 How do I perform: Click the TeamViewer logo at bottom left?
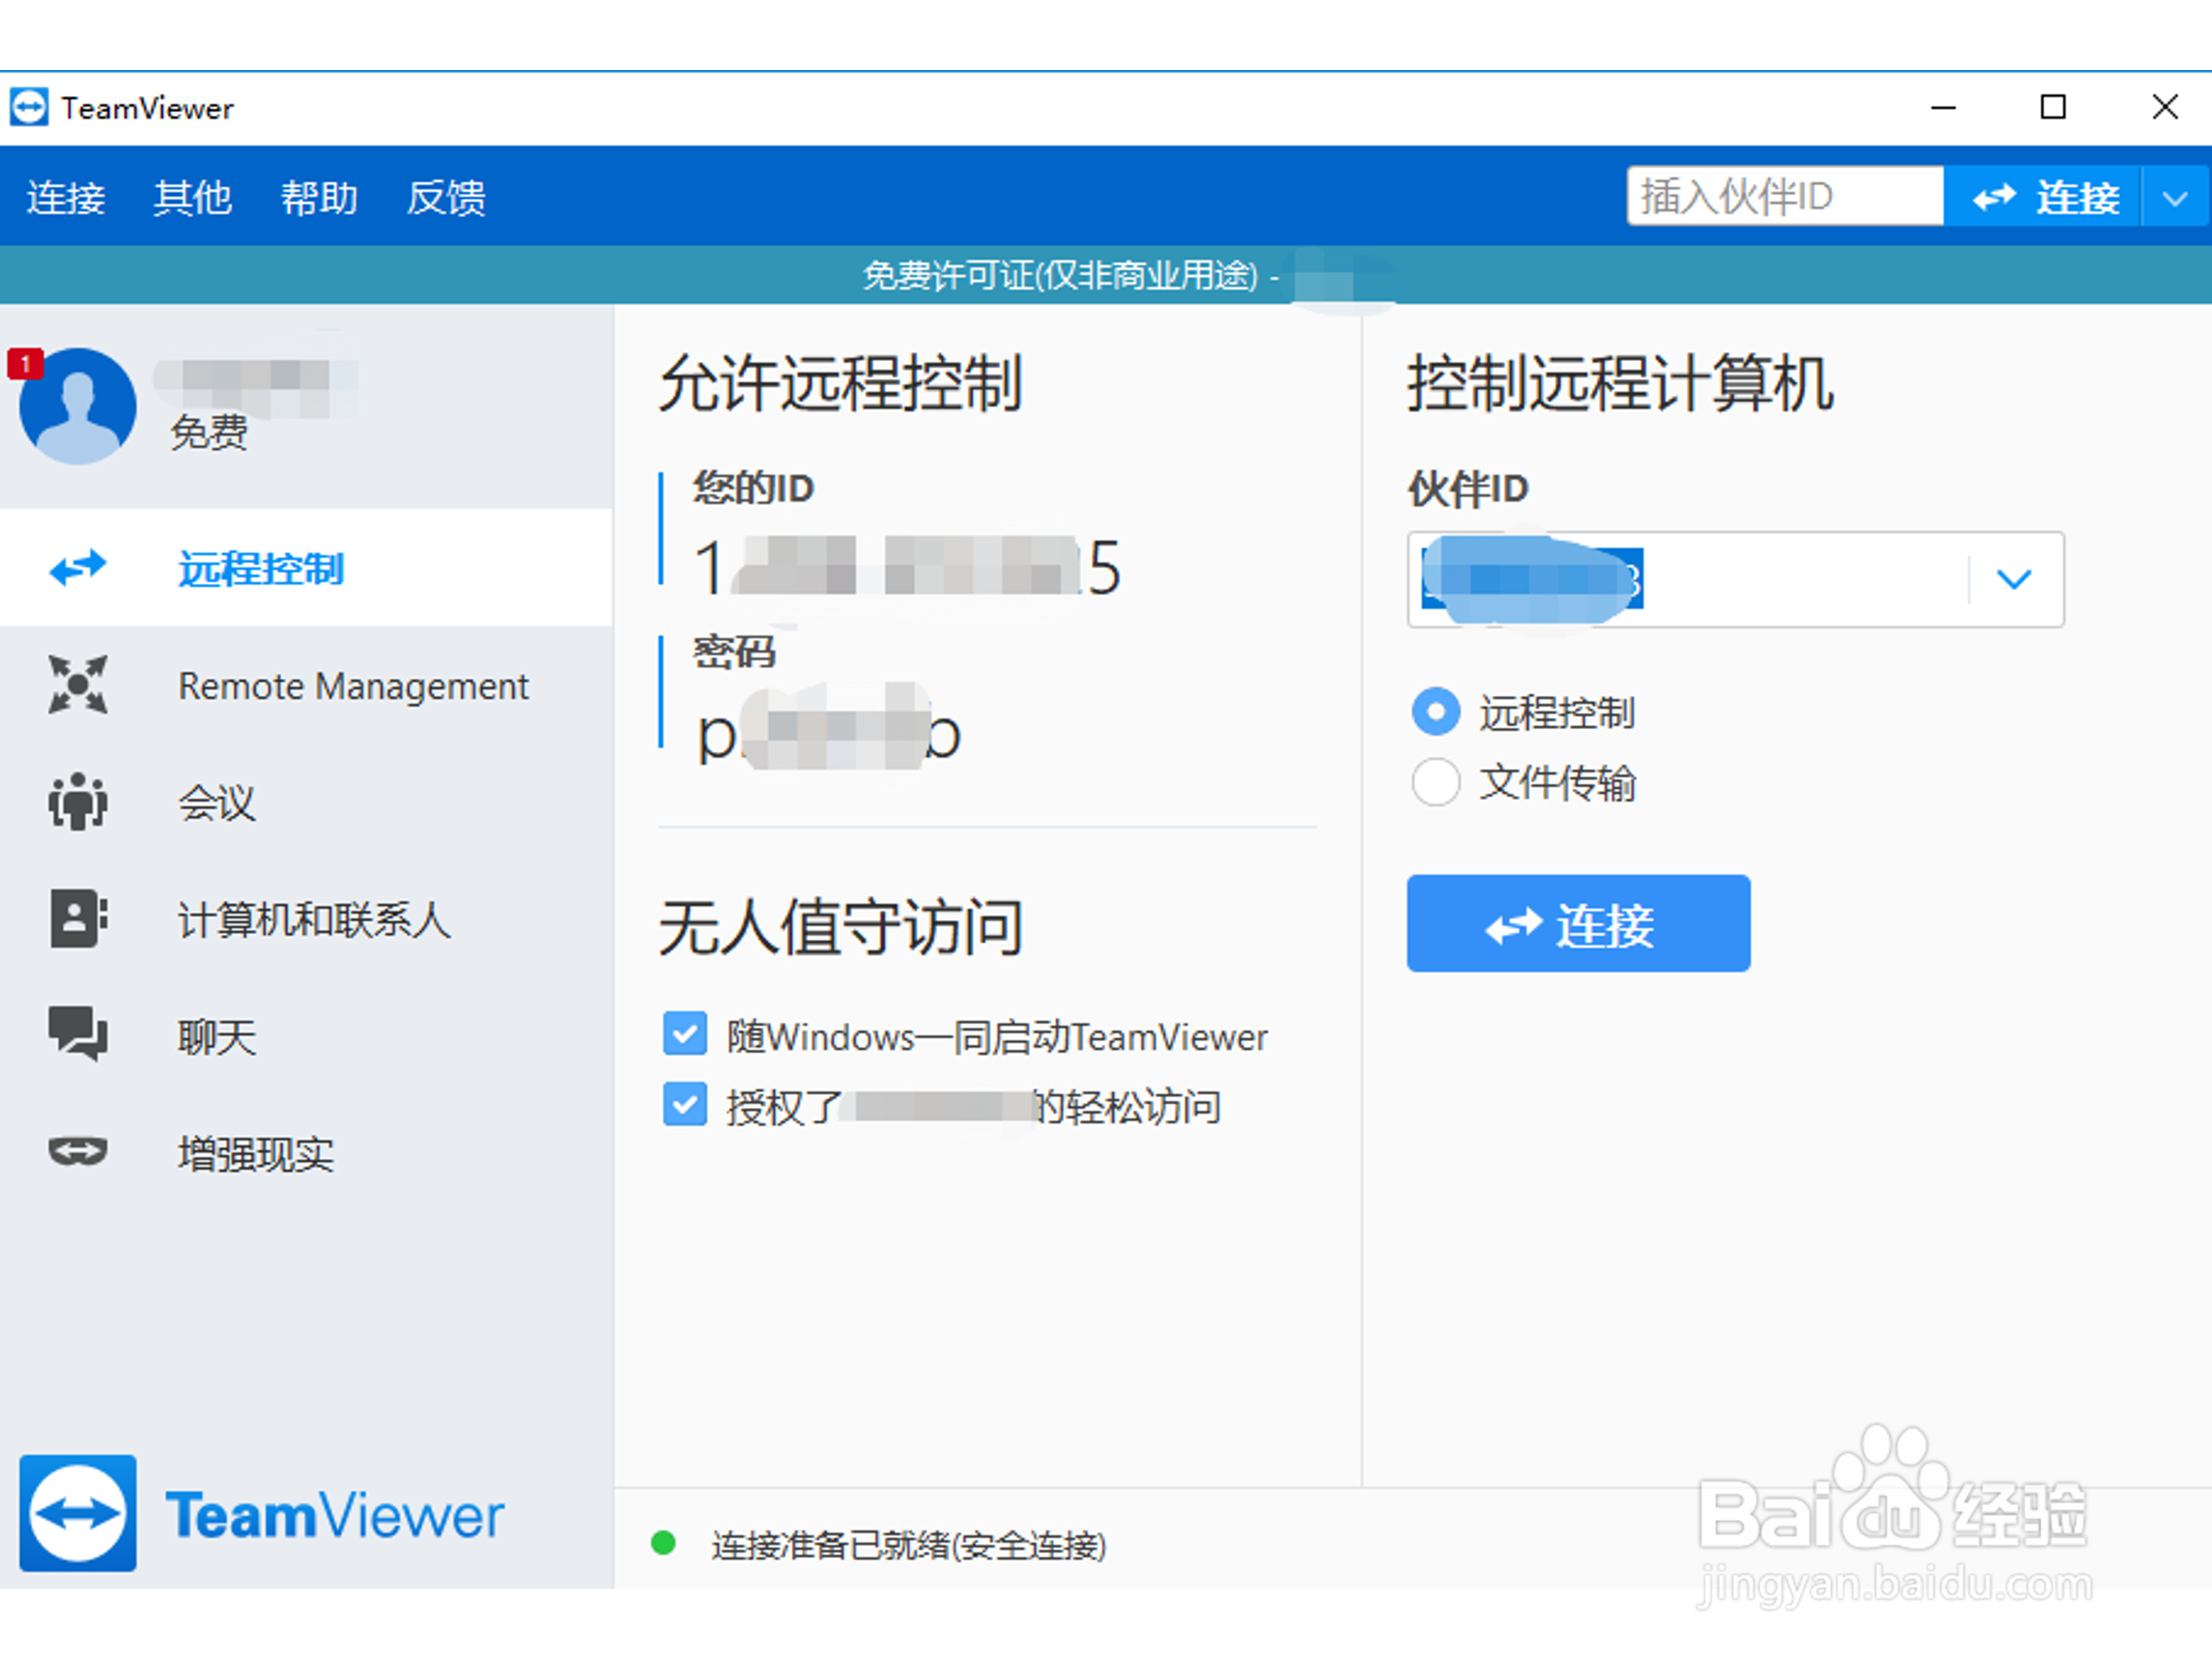(x=78, y=1513)
